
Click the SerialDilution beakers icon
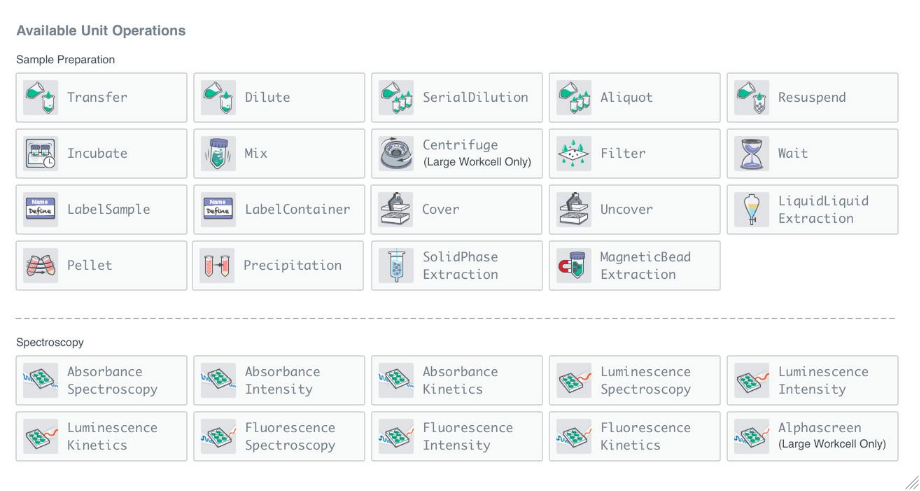click(x=396, y=97)
